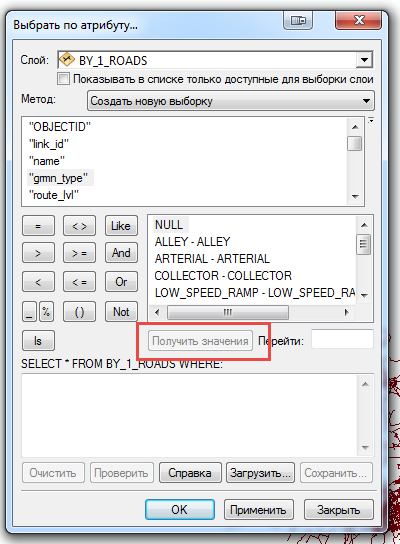Click the greater-than (>) operator button
Screen dimensions: 400x544
click(x=38, y=253)
